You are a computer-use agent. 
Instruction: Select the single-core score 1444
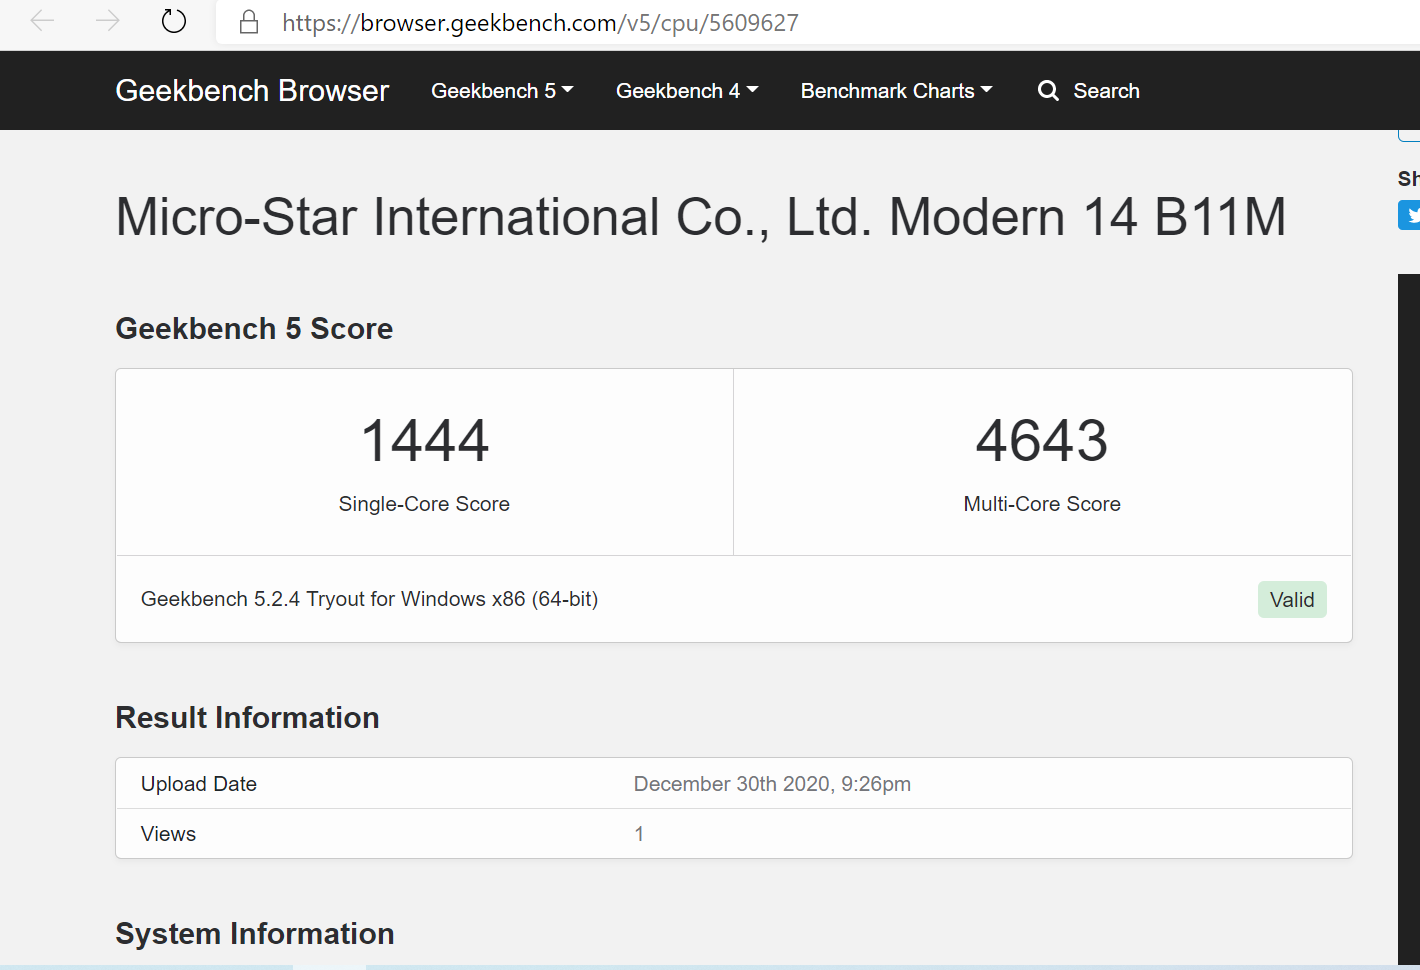pos(424,441)
